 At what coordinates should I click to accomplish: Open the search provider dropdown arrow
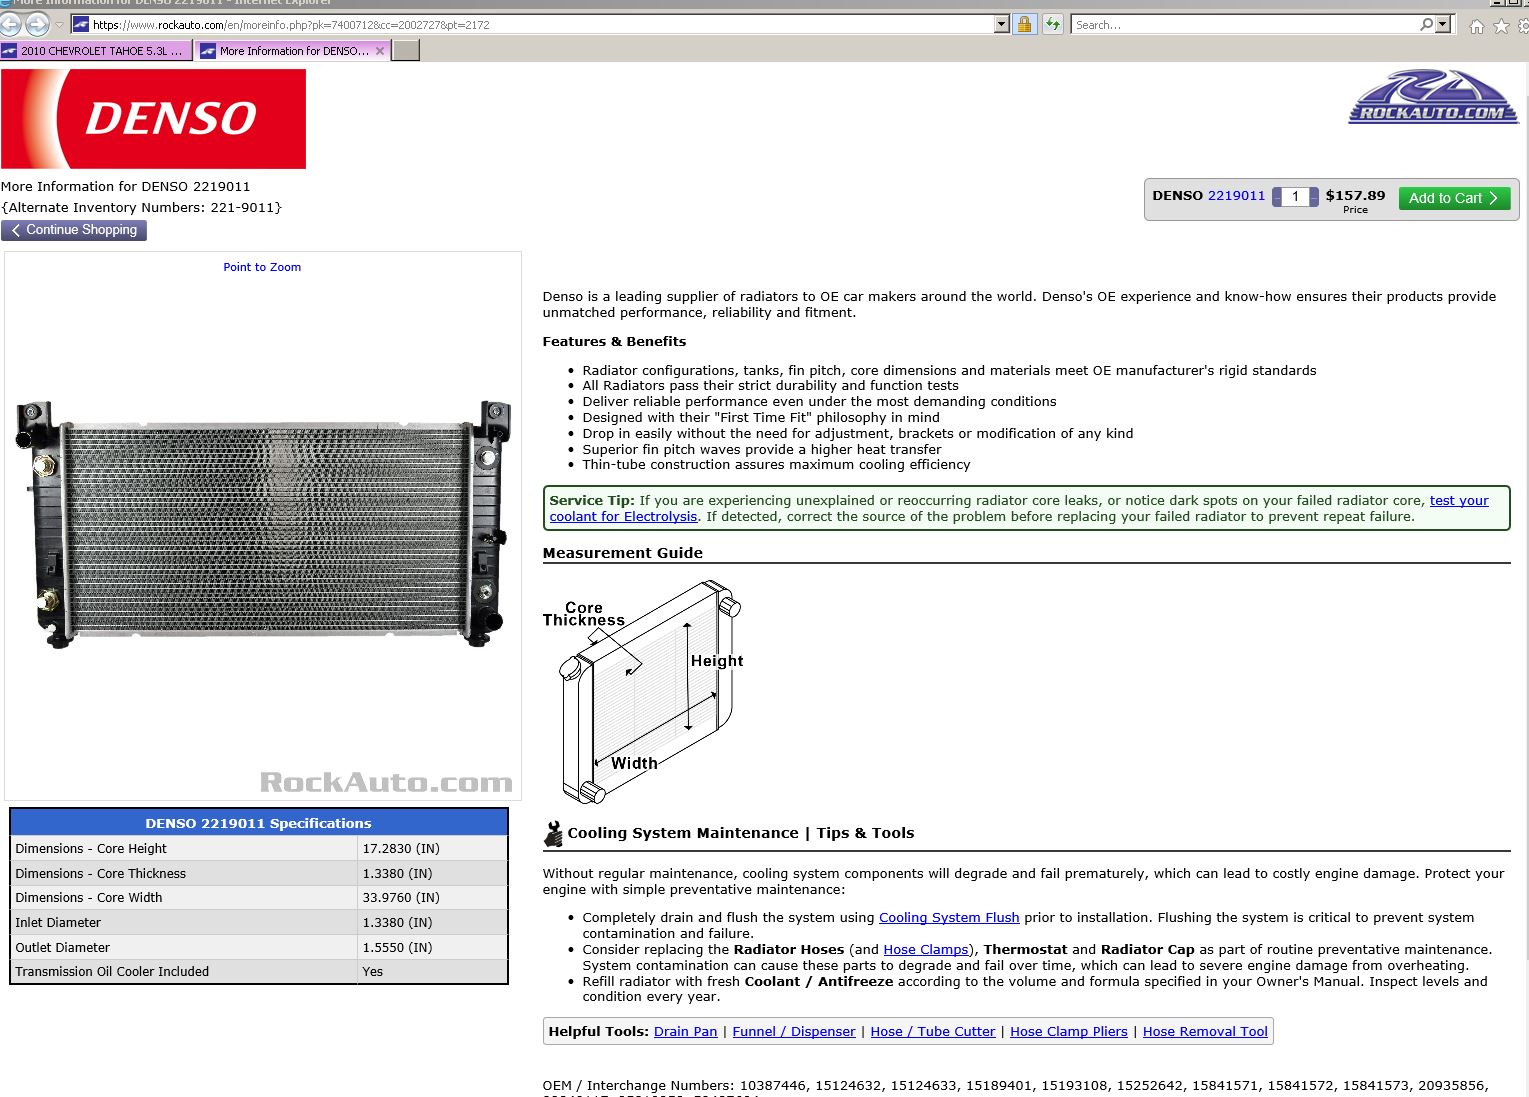(1443, 24)
